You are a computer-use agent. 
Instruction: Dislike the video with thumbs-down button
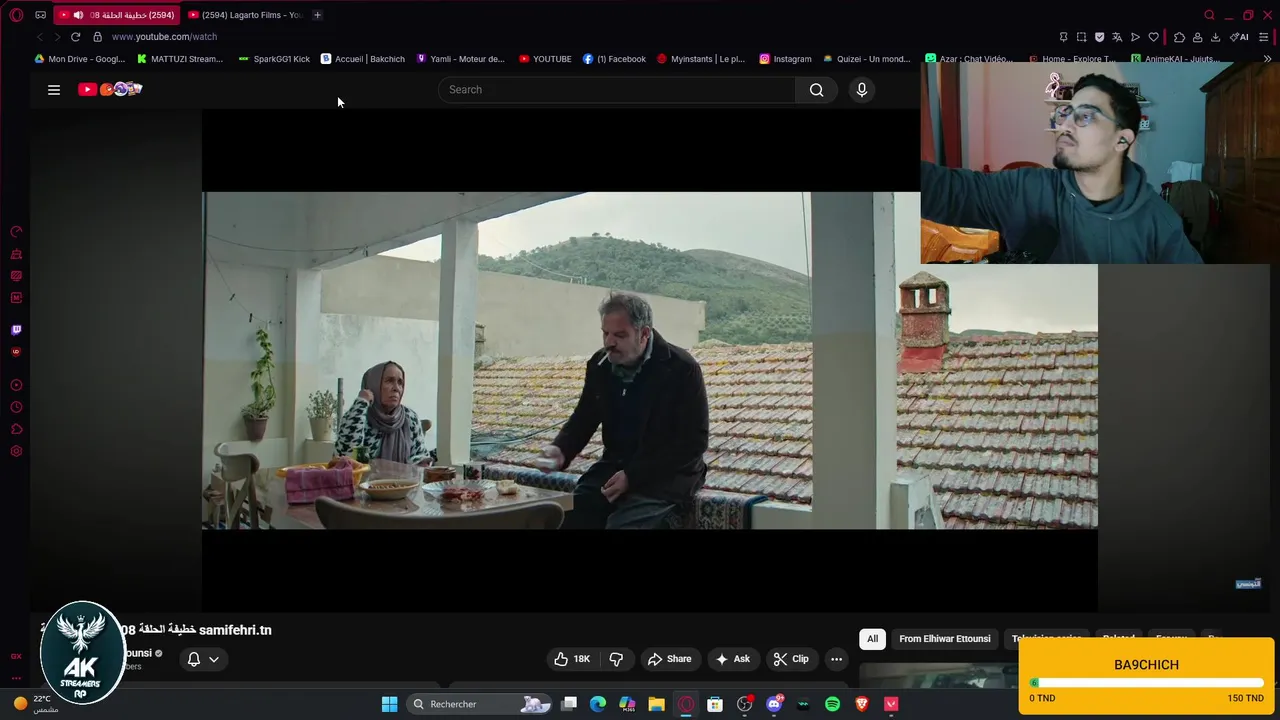point(616,659)
